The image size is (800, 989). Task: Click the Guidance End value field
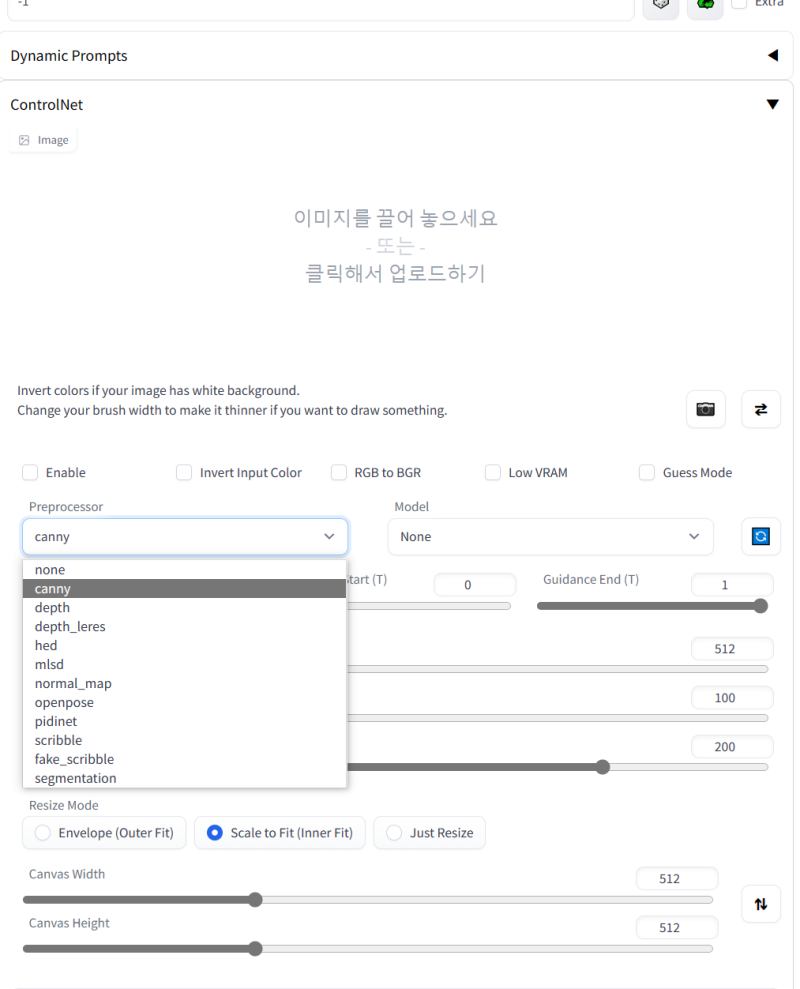click(732, 584)
